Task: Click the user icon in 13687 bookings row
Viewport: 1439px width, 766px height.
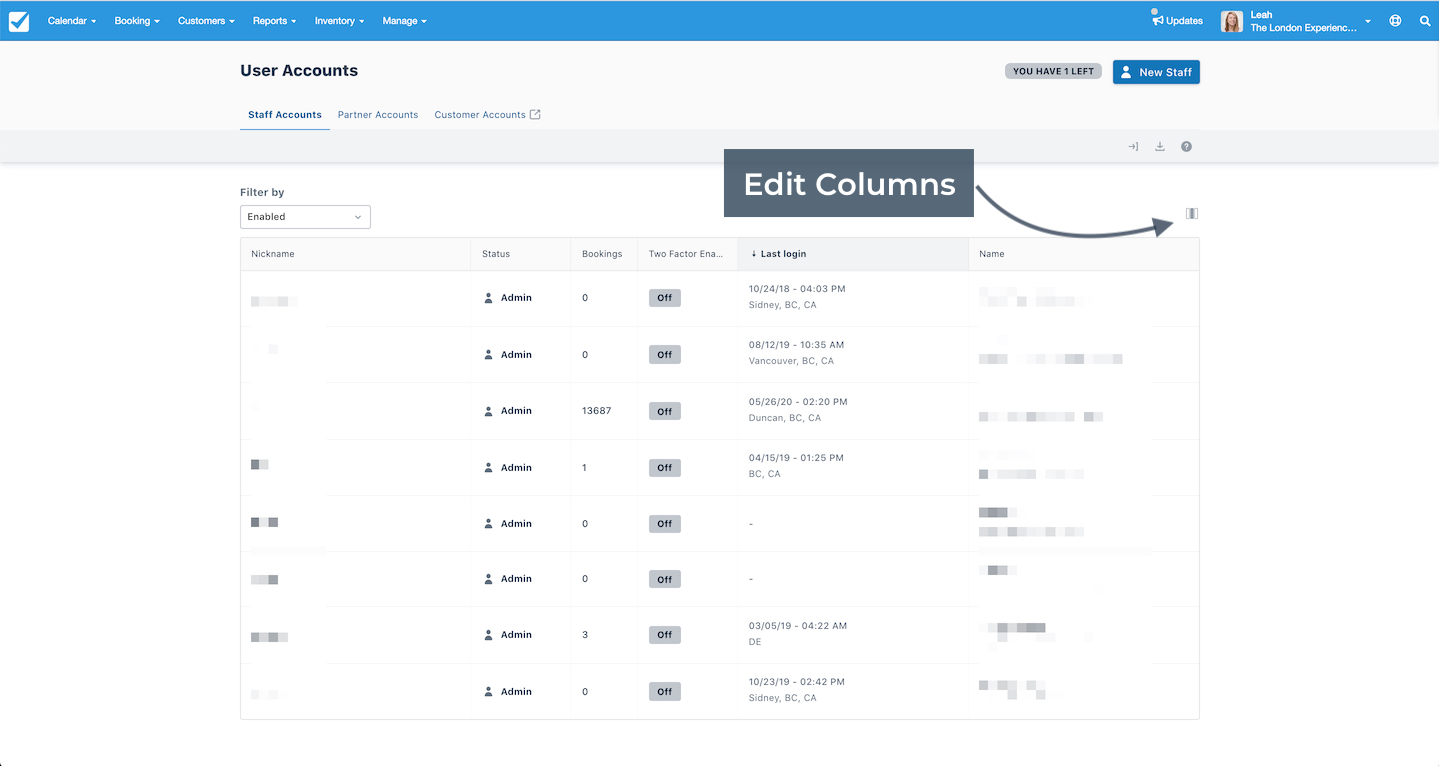Action: 489,411
